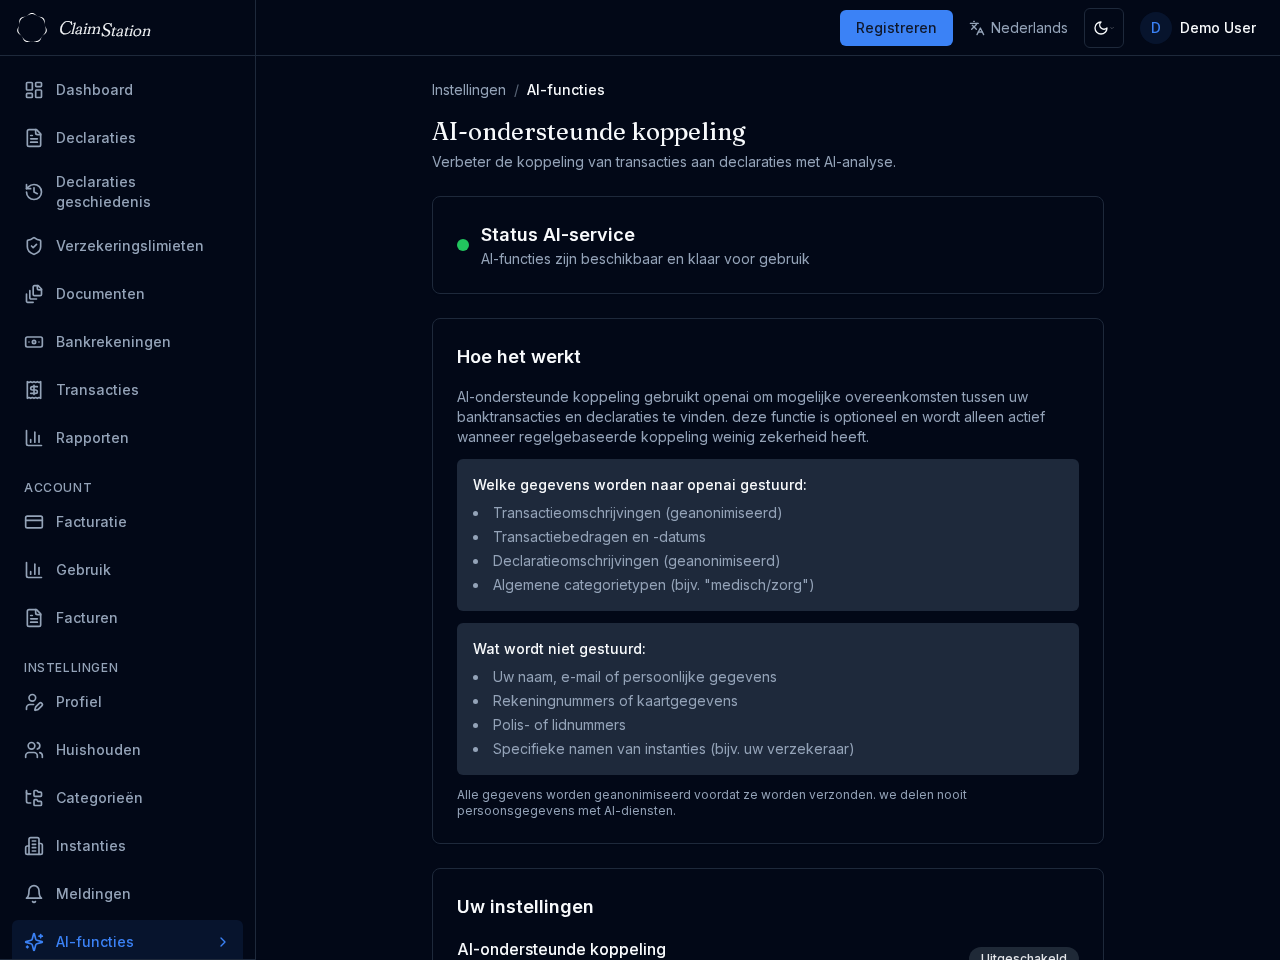Image resolution: width=1280 pixels, height=960 pixels.
Task: Click the Registreren button
Action: pos(896,28)
